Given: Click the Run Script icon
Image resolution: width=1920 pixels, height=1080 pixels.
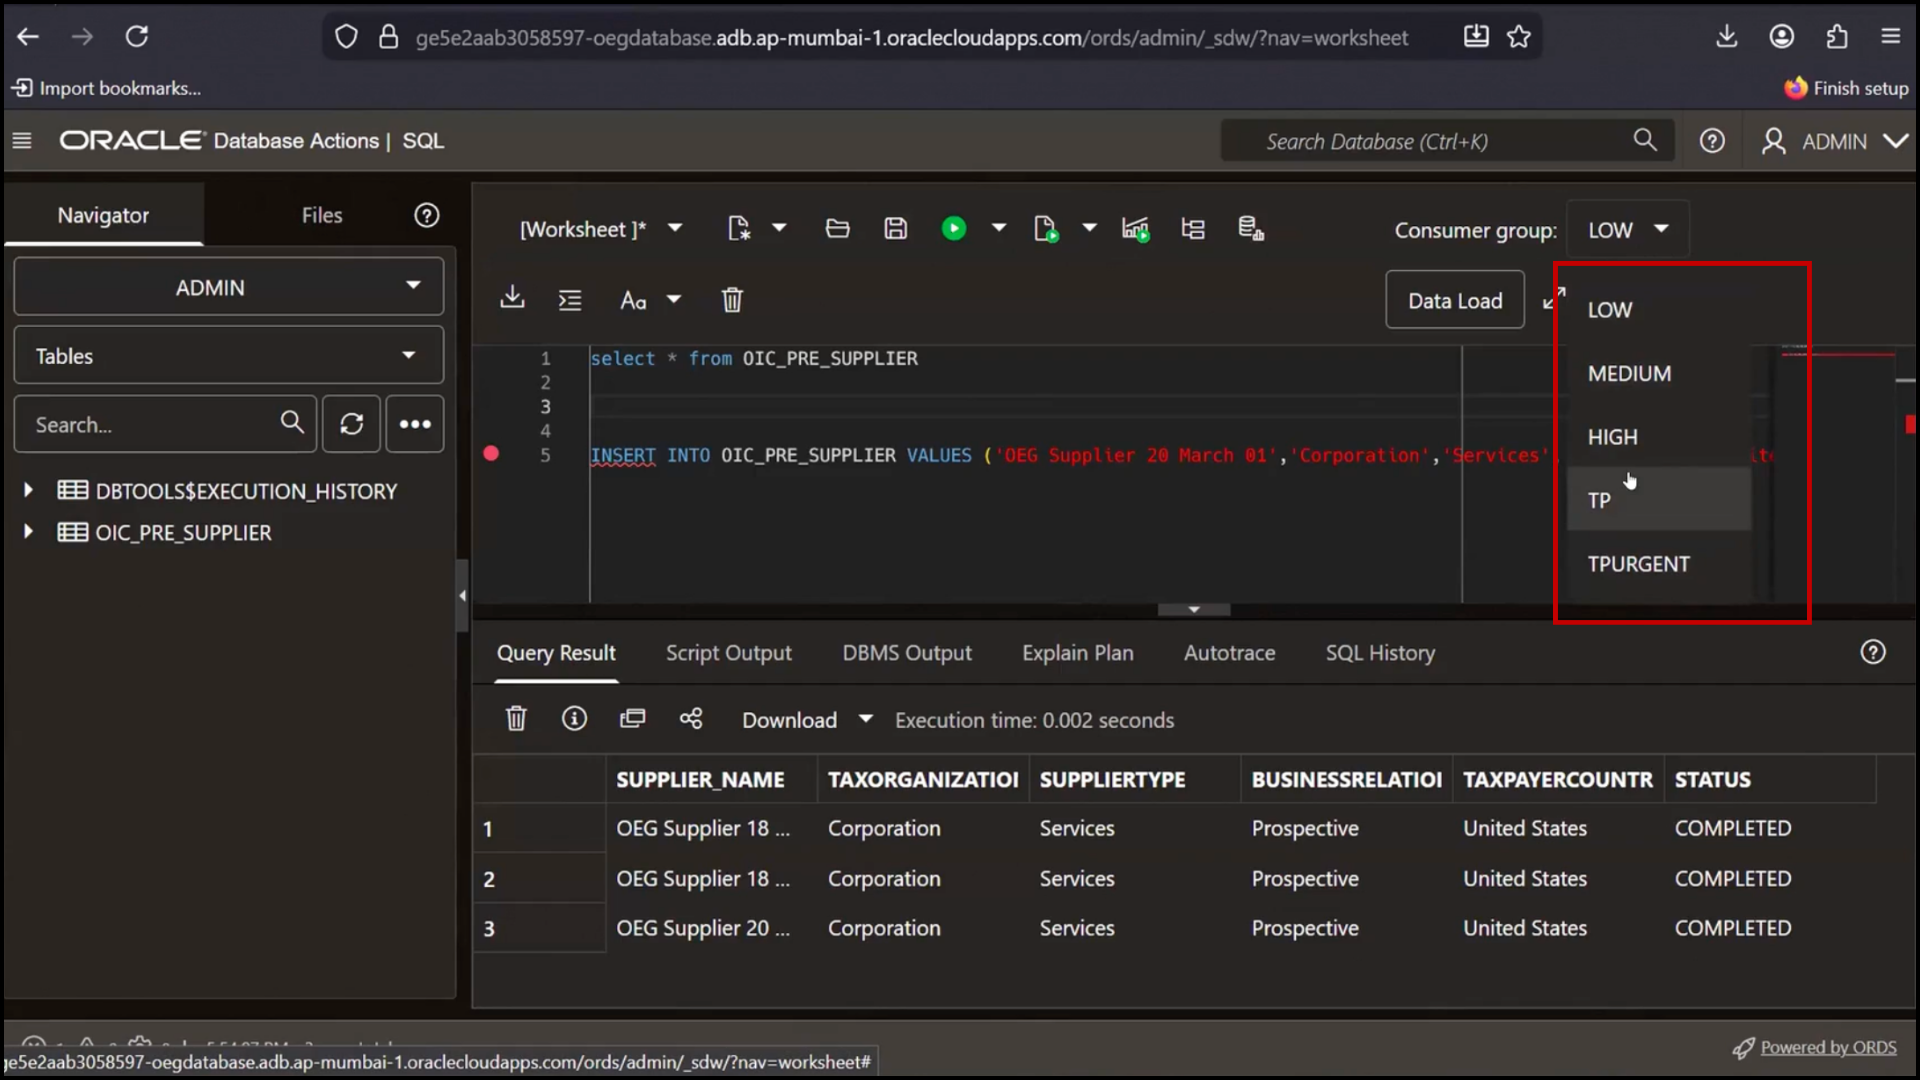Looking at the screenshot, I should coord(1046,229).
